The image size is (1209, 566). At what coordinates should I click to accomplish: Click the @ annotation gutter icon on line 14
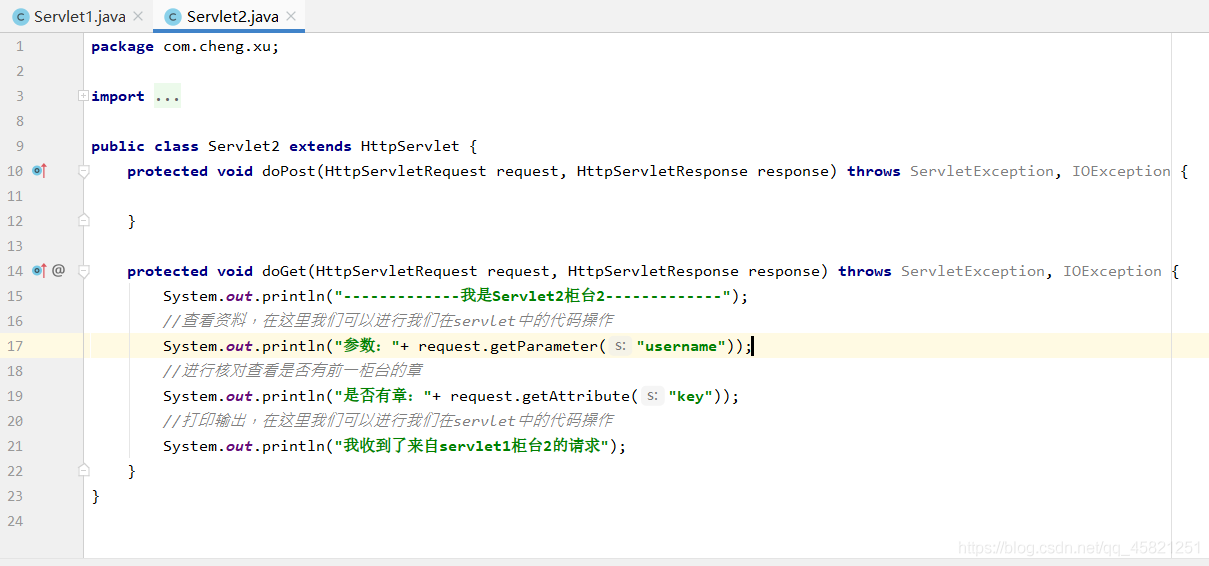click(59, 270)
